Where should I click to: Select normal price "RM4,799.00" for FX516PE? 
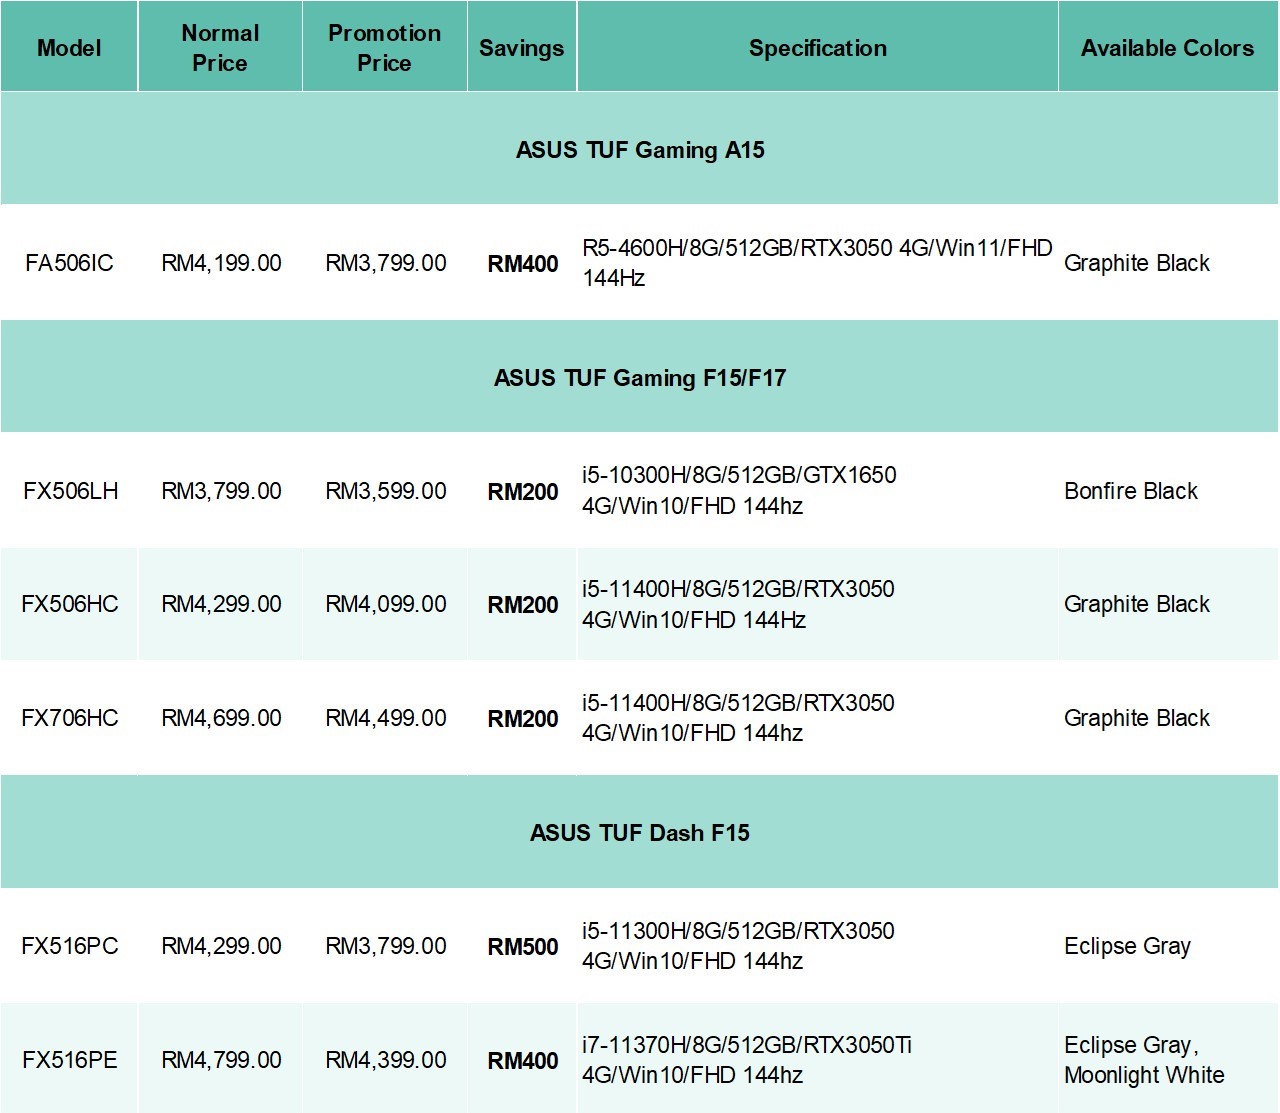coord(221,1060)
